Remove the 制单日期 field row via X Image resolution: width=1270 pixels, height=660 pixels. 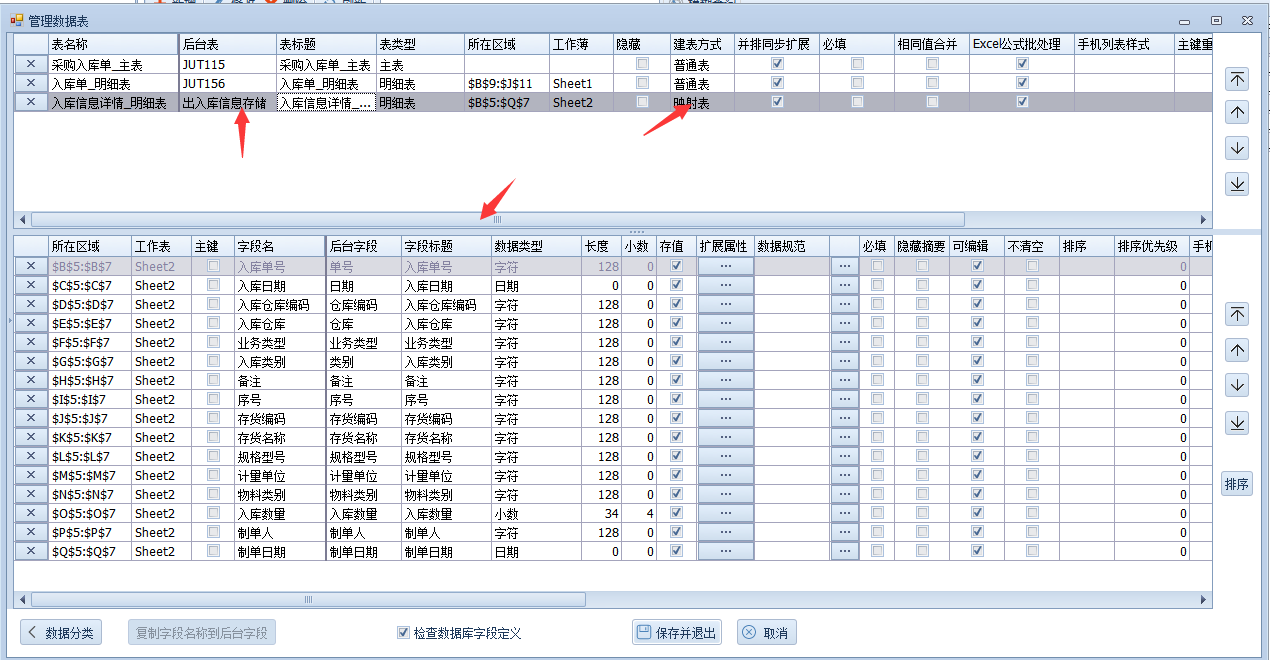(x=30, y=551)
